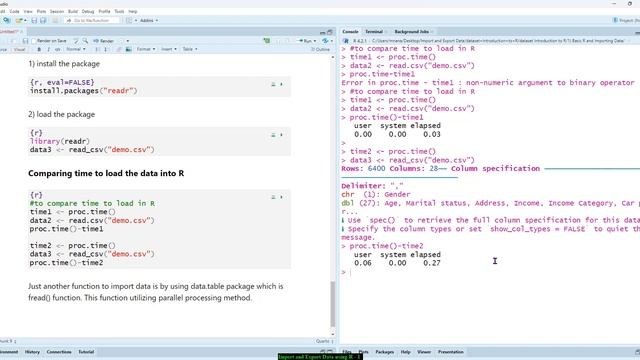The image size is (640, 360).
Task: Switch to the Connections tab
Action: coord(59,352)
